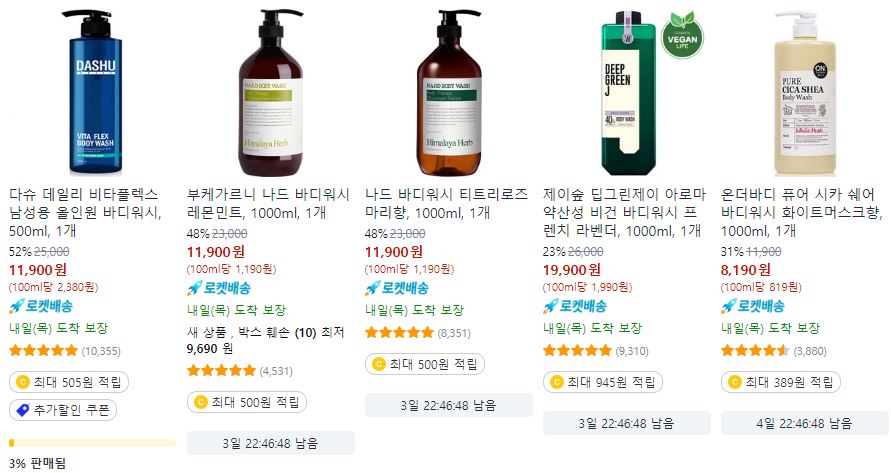Screen dimensions: 891x473
Task: Click the 다슈 데일리 비타플렉스 product title
Action: pyautogui.click(x=85, y=213)
